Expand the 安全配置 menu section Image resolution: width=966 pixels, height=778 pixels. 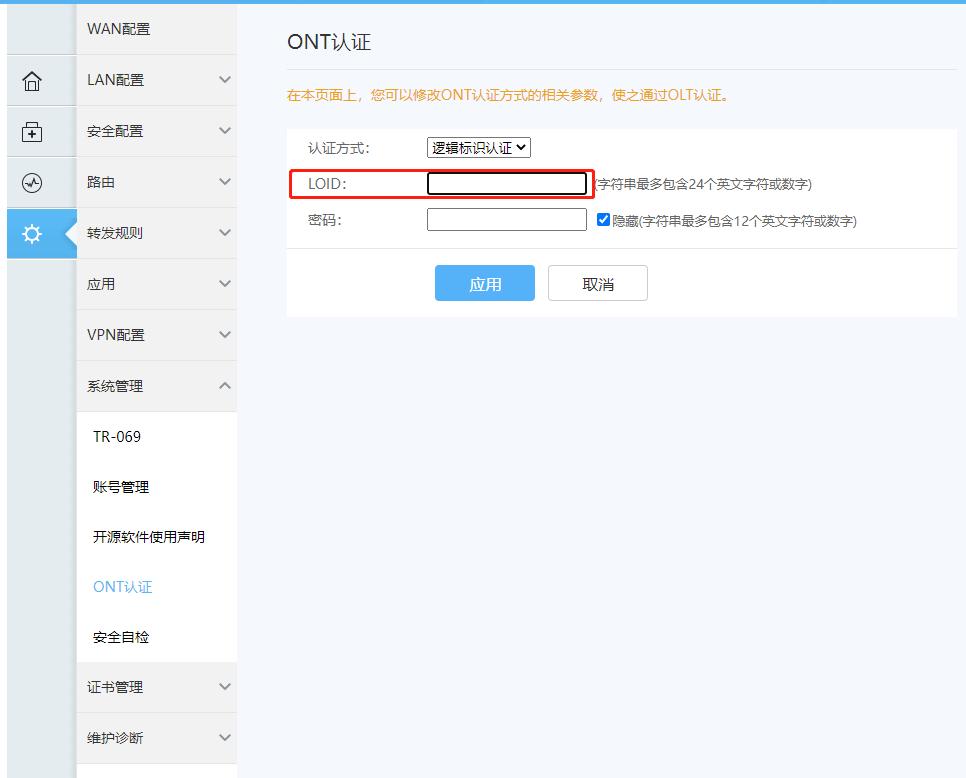tap(157, 131)
